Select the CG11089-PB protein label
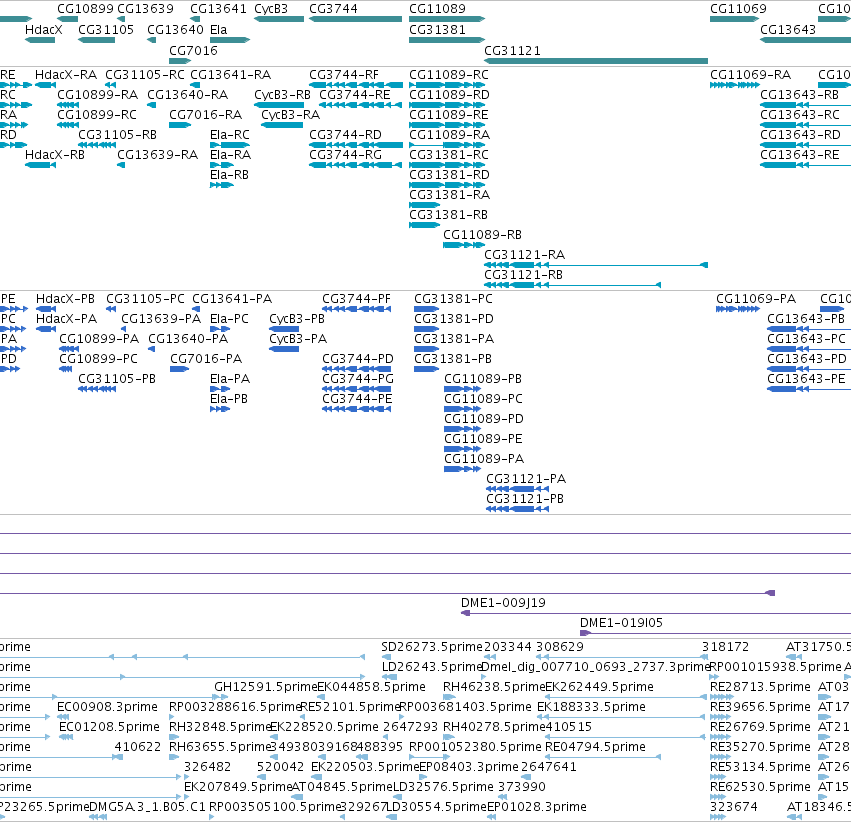Screen dimensions: 851x822 tap(483, 379)
